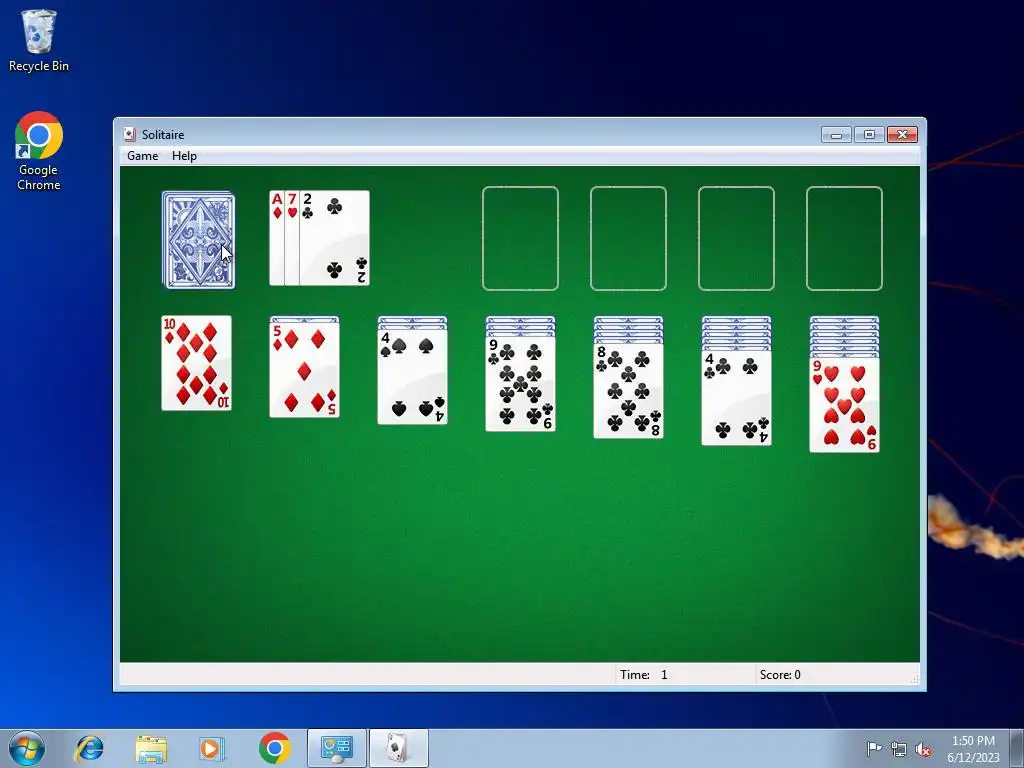Maximize the Solitaire window
Viewport: 1024px width, 768px height.
869,135
